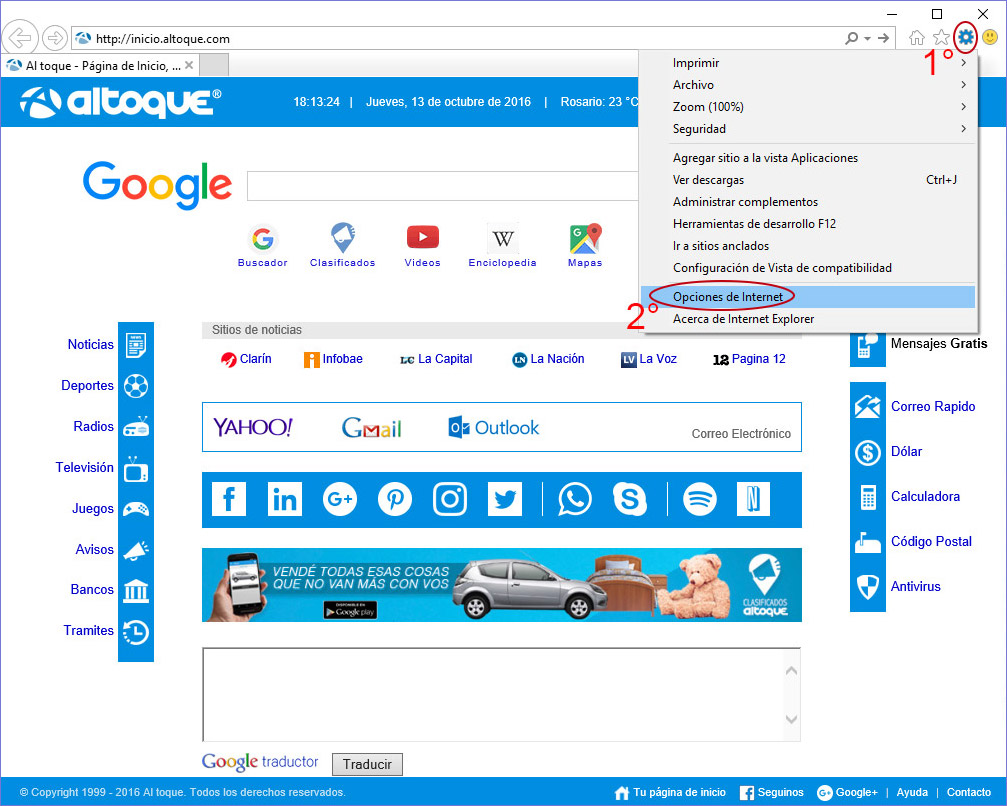1007x806 pixels.
Task: Open the Pinterest icon
Action: (395, 499)
